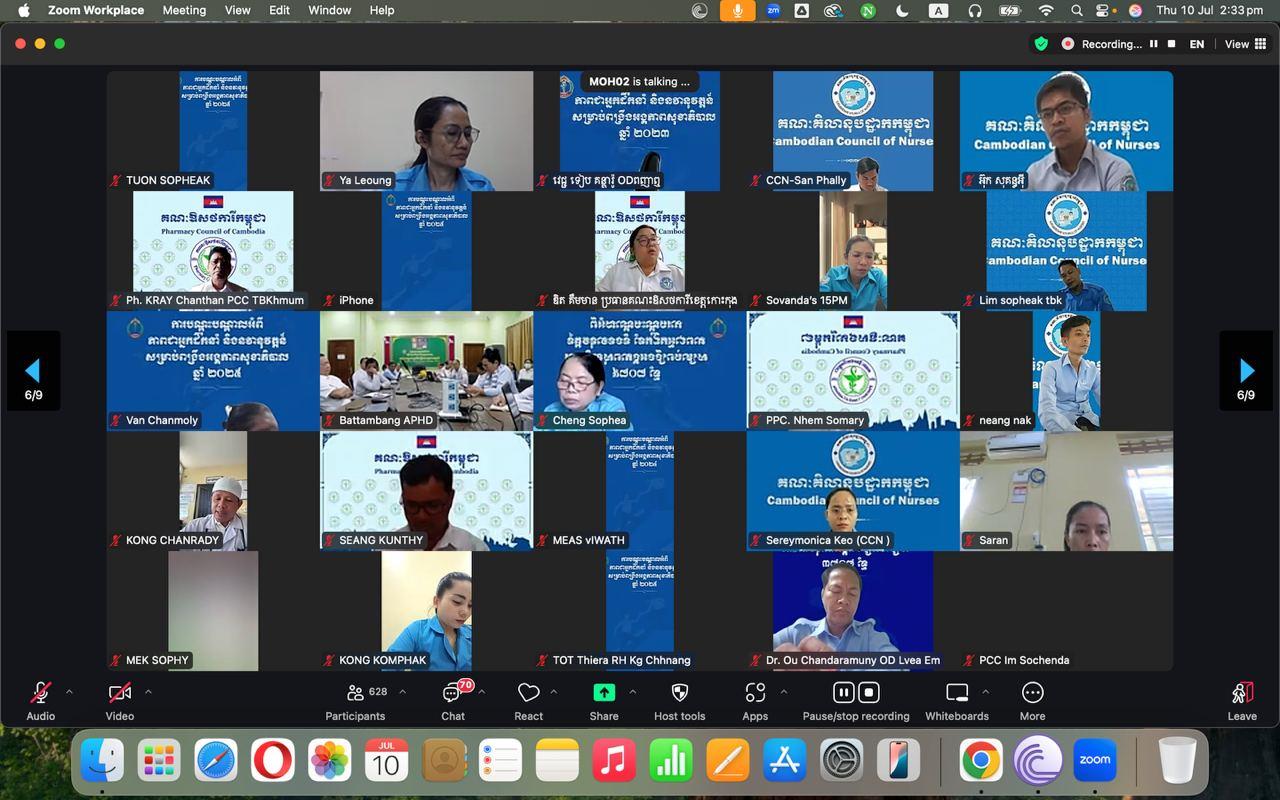Expand audio options chevron
1280x800 pixels.
tap(69, 692)
